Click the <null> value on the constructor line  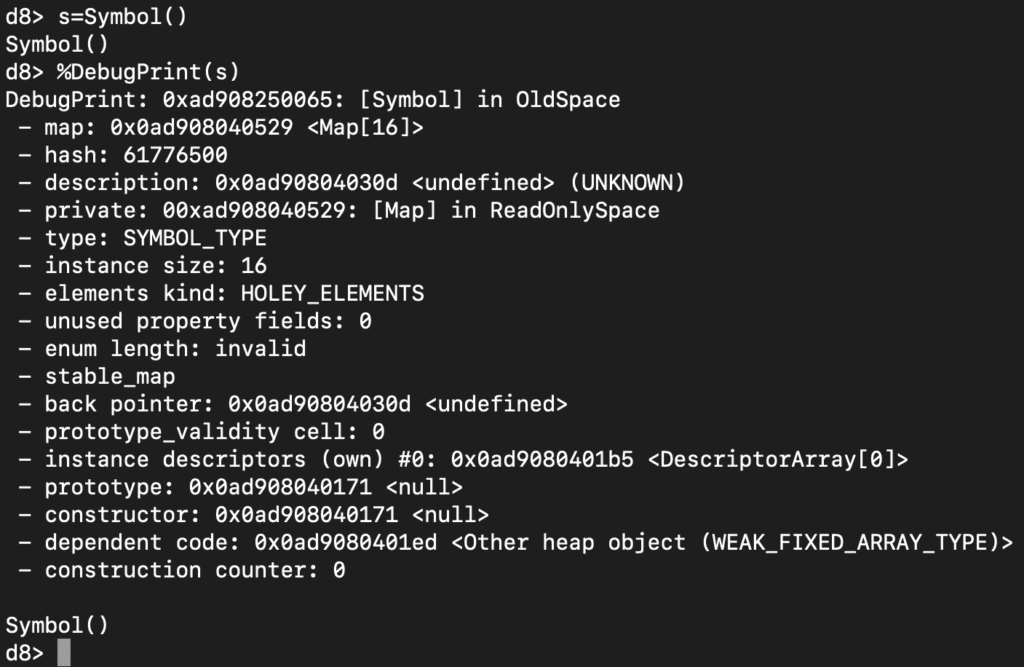pyautogui.click(x=450, y=515)
